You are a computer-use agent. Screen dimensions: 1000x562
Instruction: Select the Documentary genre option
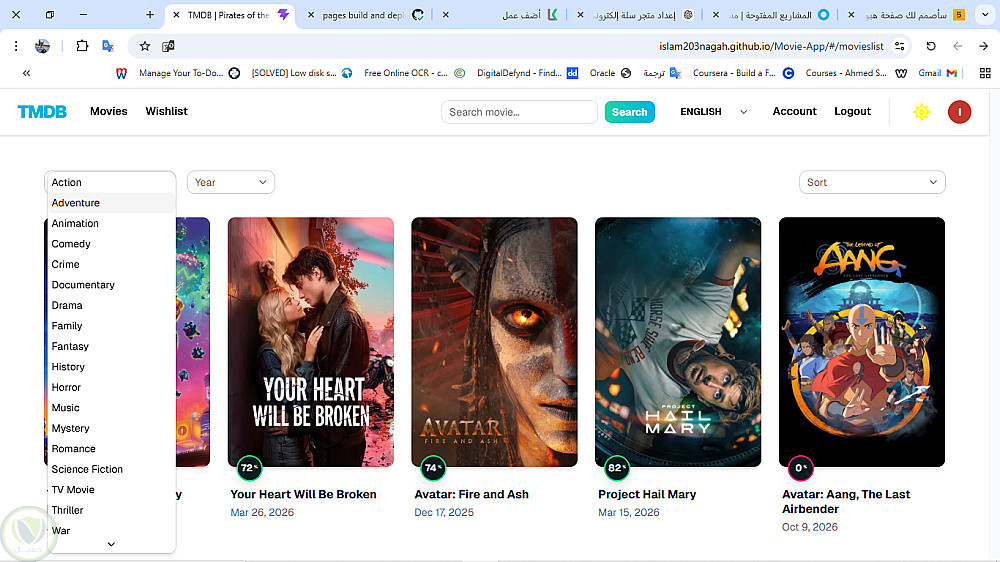tap(111, 285)
